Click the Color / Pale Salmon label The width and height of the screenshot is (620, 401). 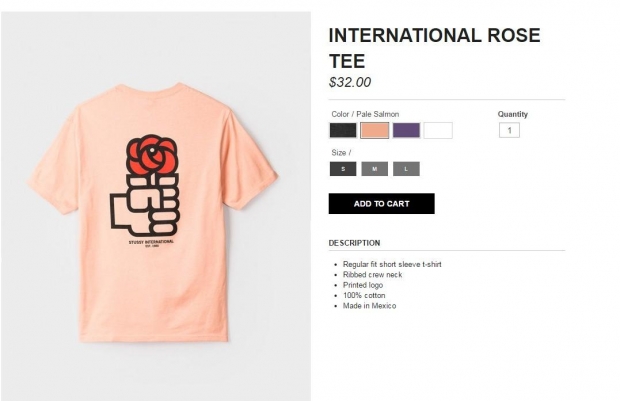[x=365, y=114]
